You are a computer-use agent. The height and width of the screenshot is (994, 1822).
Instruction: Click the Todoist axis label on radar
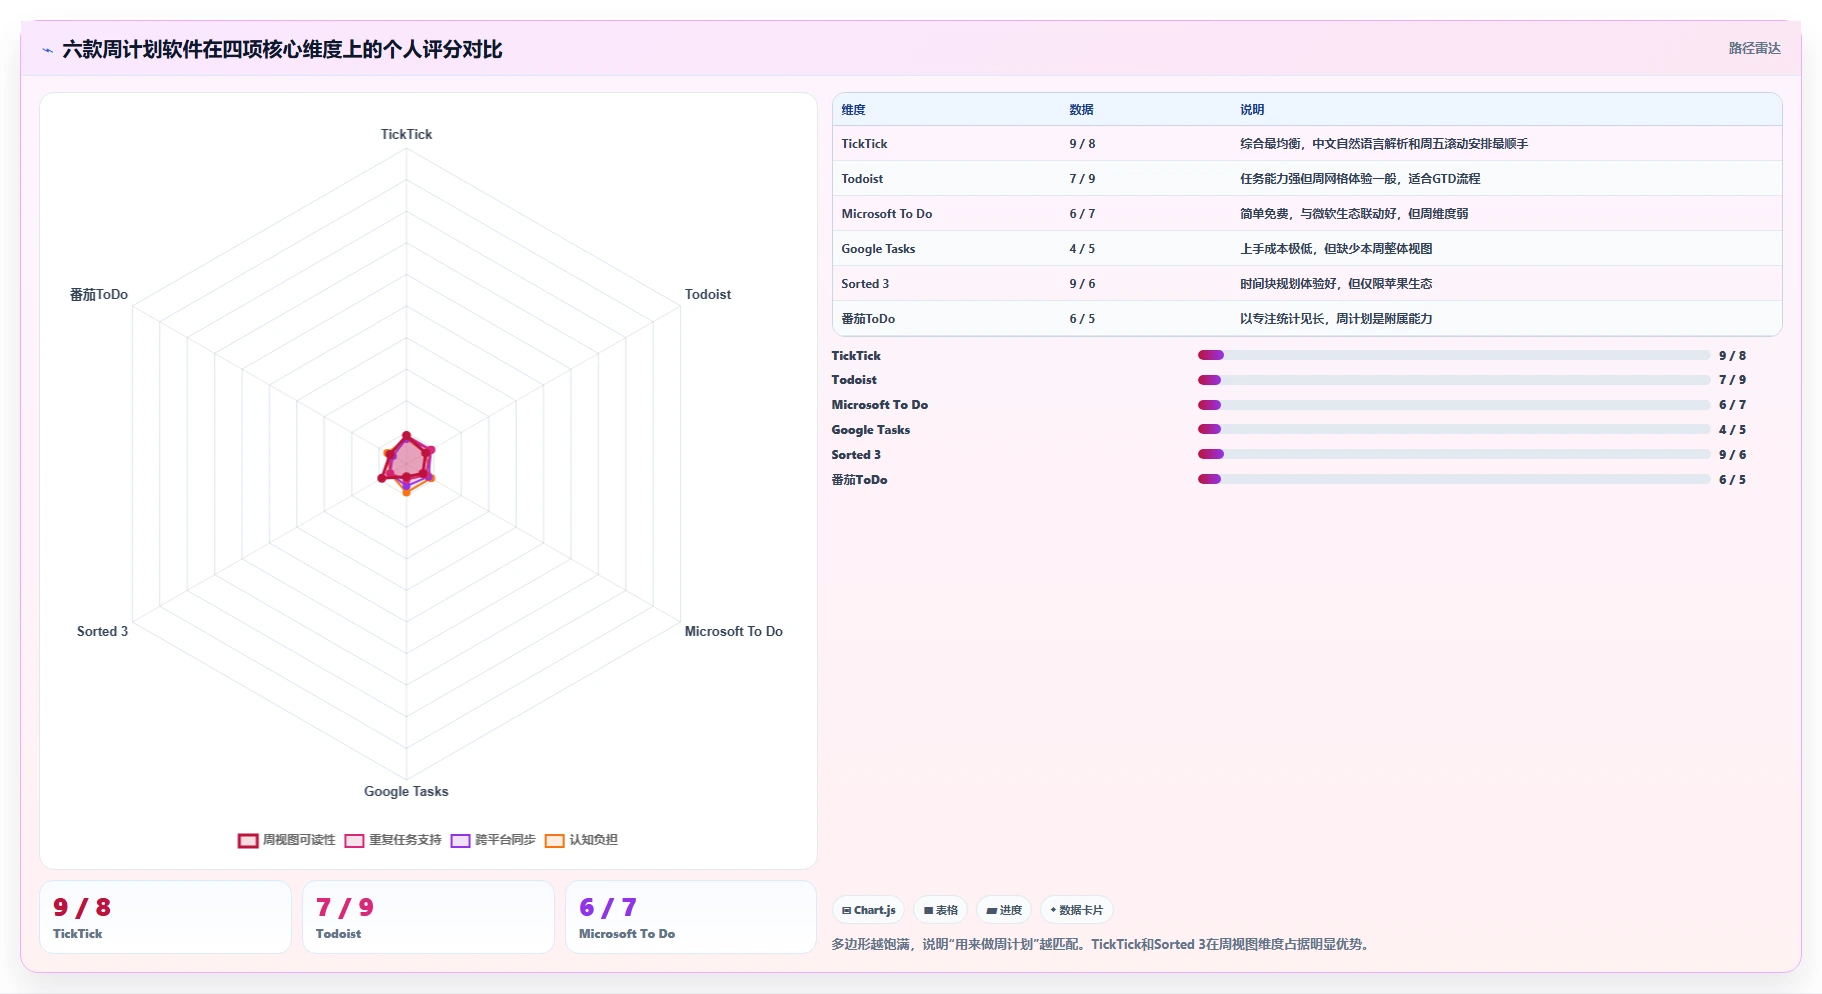[x=708, y=294]
